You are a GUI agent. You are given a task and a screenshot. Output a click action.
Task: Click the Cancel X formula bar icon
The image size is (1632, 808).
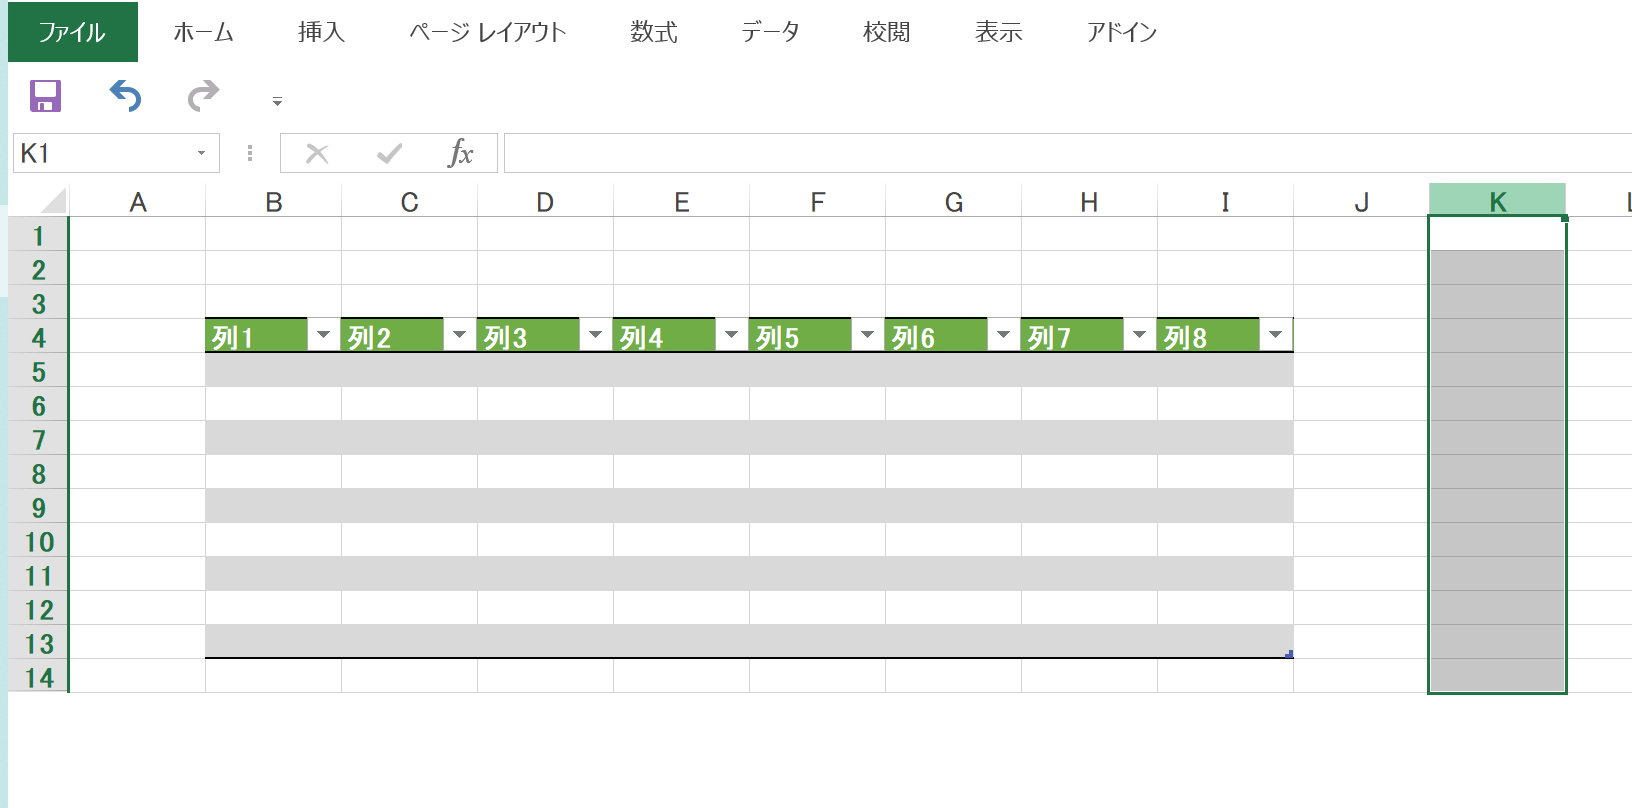317,153
